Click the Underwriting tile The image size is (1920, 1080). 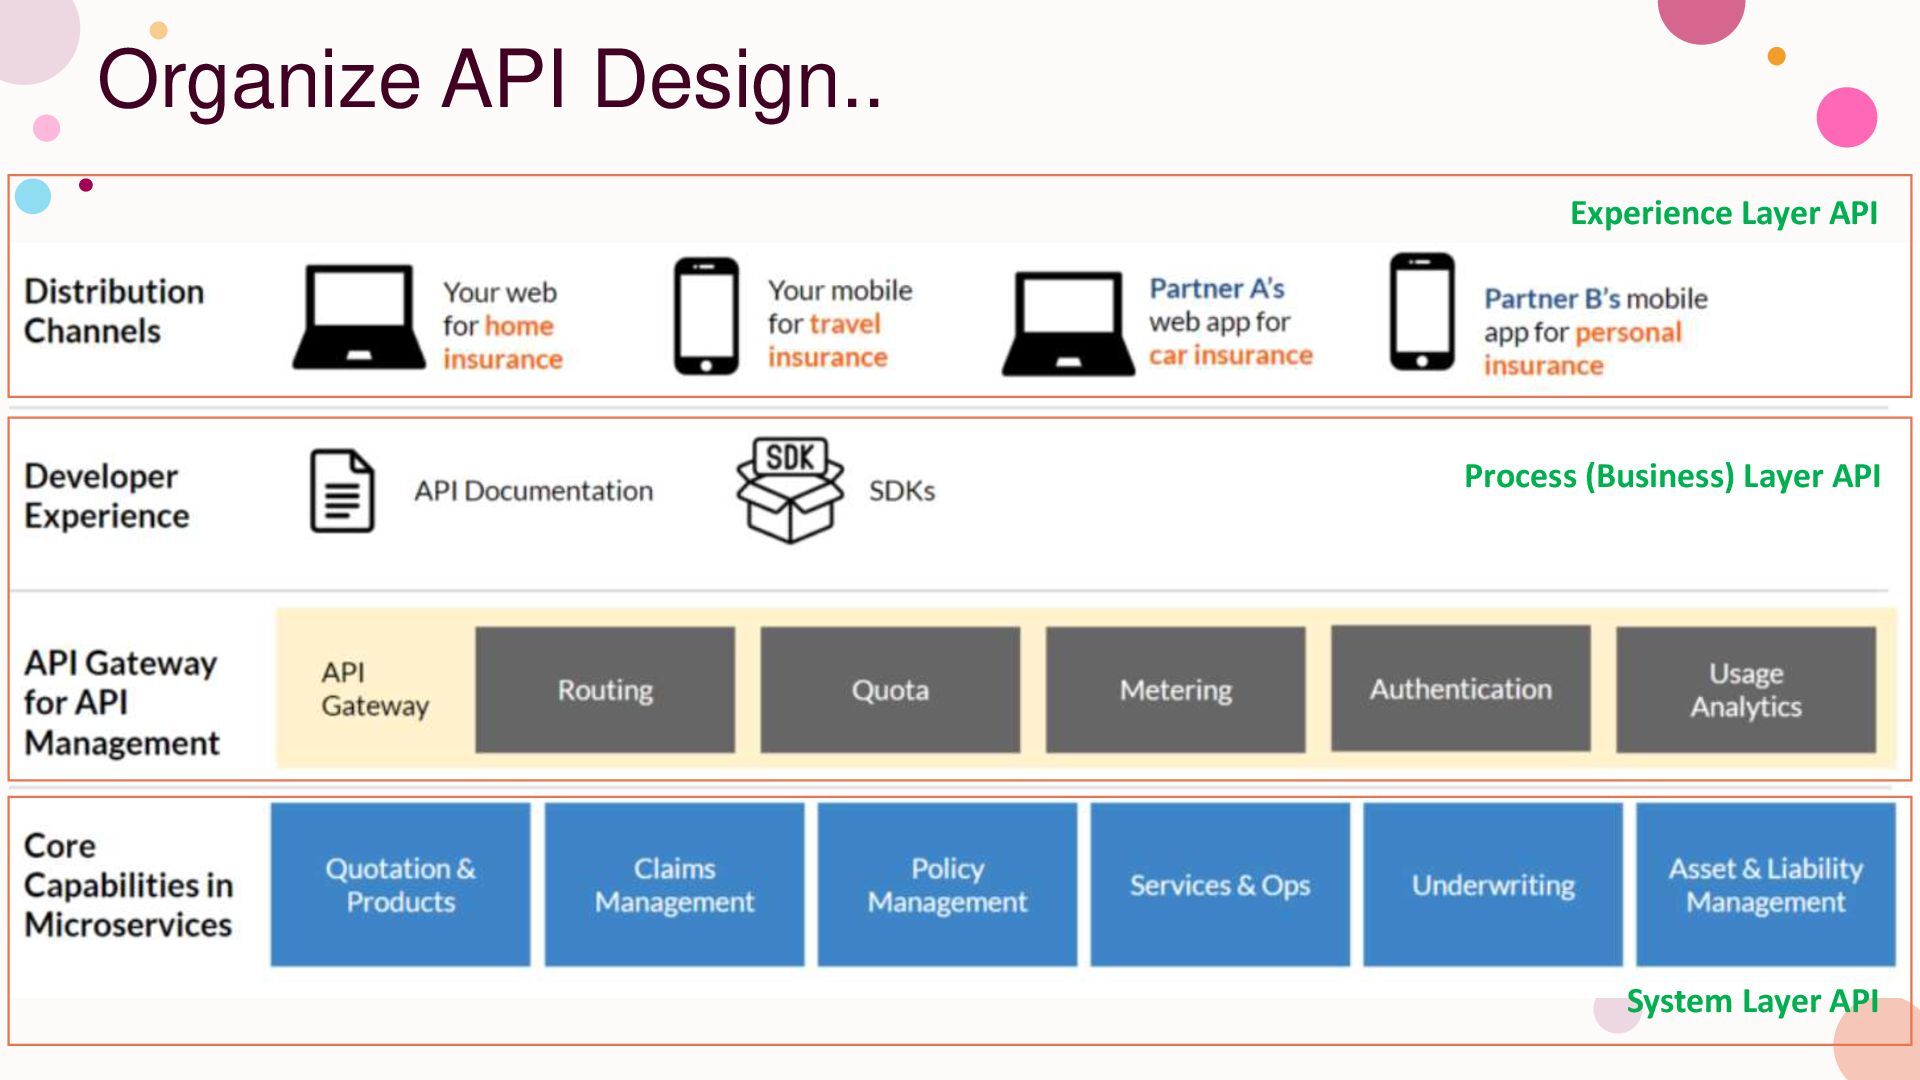coord(1493,885)
